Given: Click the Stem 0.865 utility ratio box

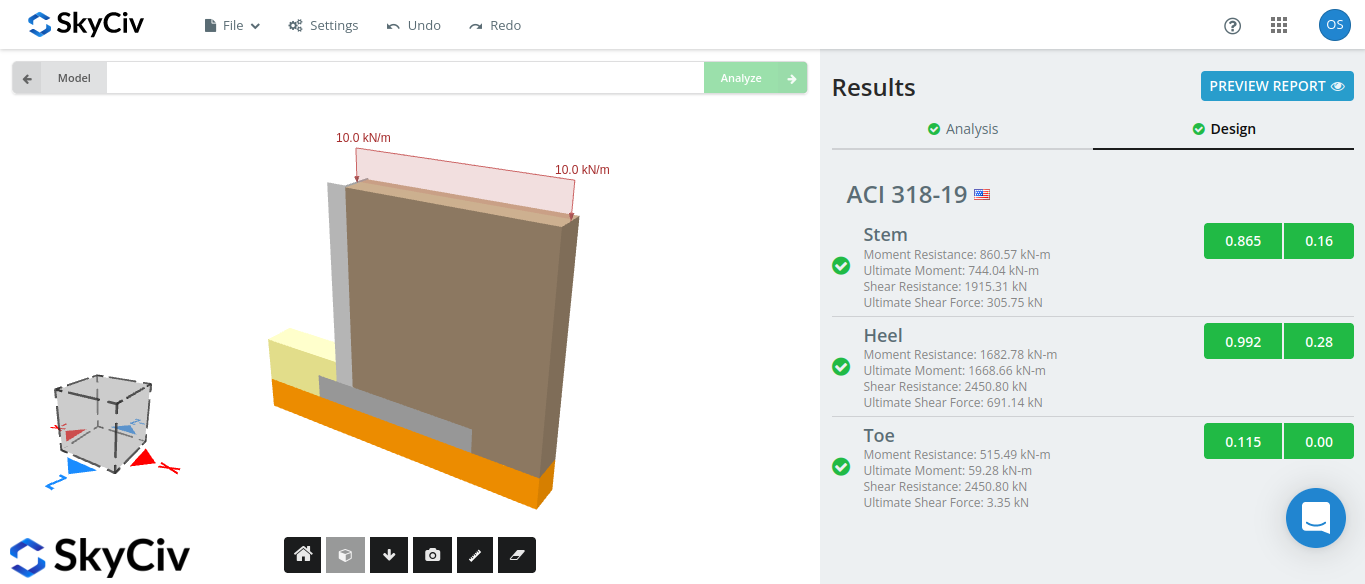Looking at the screenshot, I should [1242, 241].
